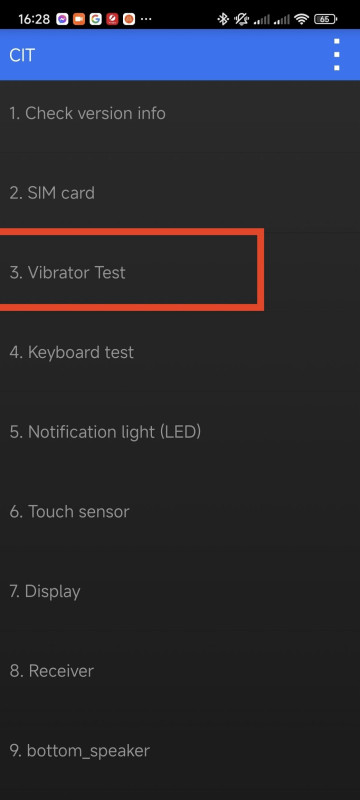Tap the Google notification icon
This screenshot has width=360, height=800.
coord(95,19)
